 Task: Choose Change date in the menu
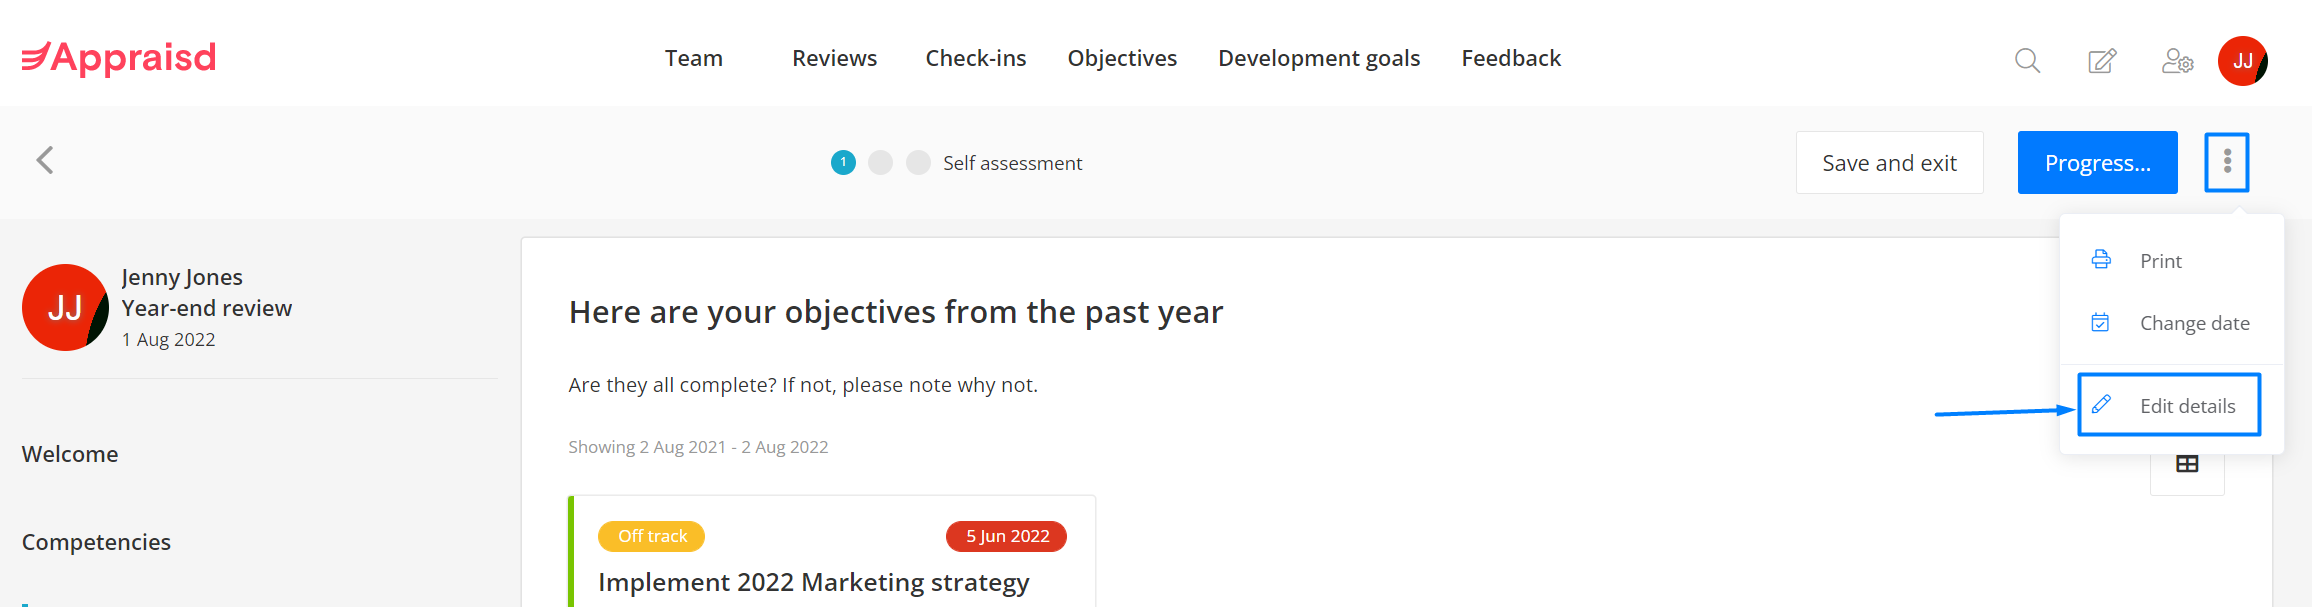[2171, 323]
